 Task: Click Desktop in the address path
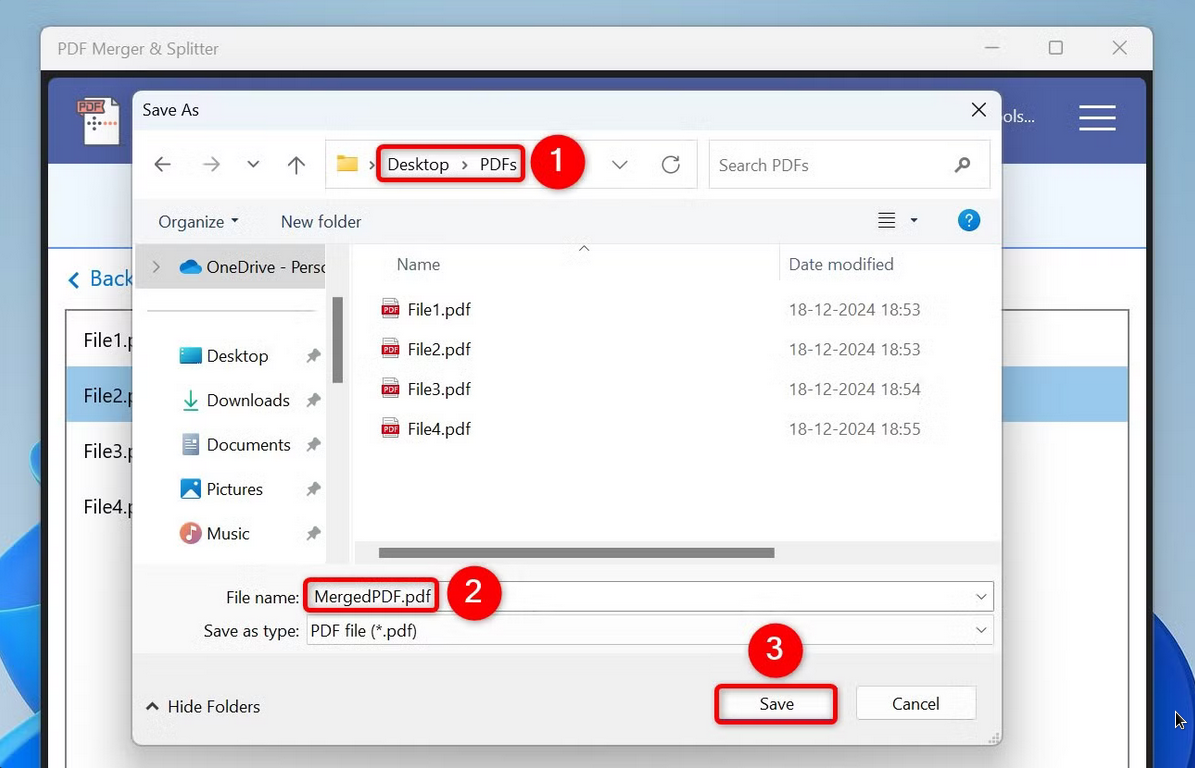418,165
